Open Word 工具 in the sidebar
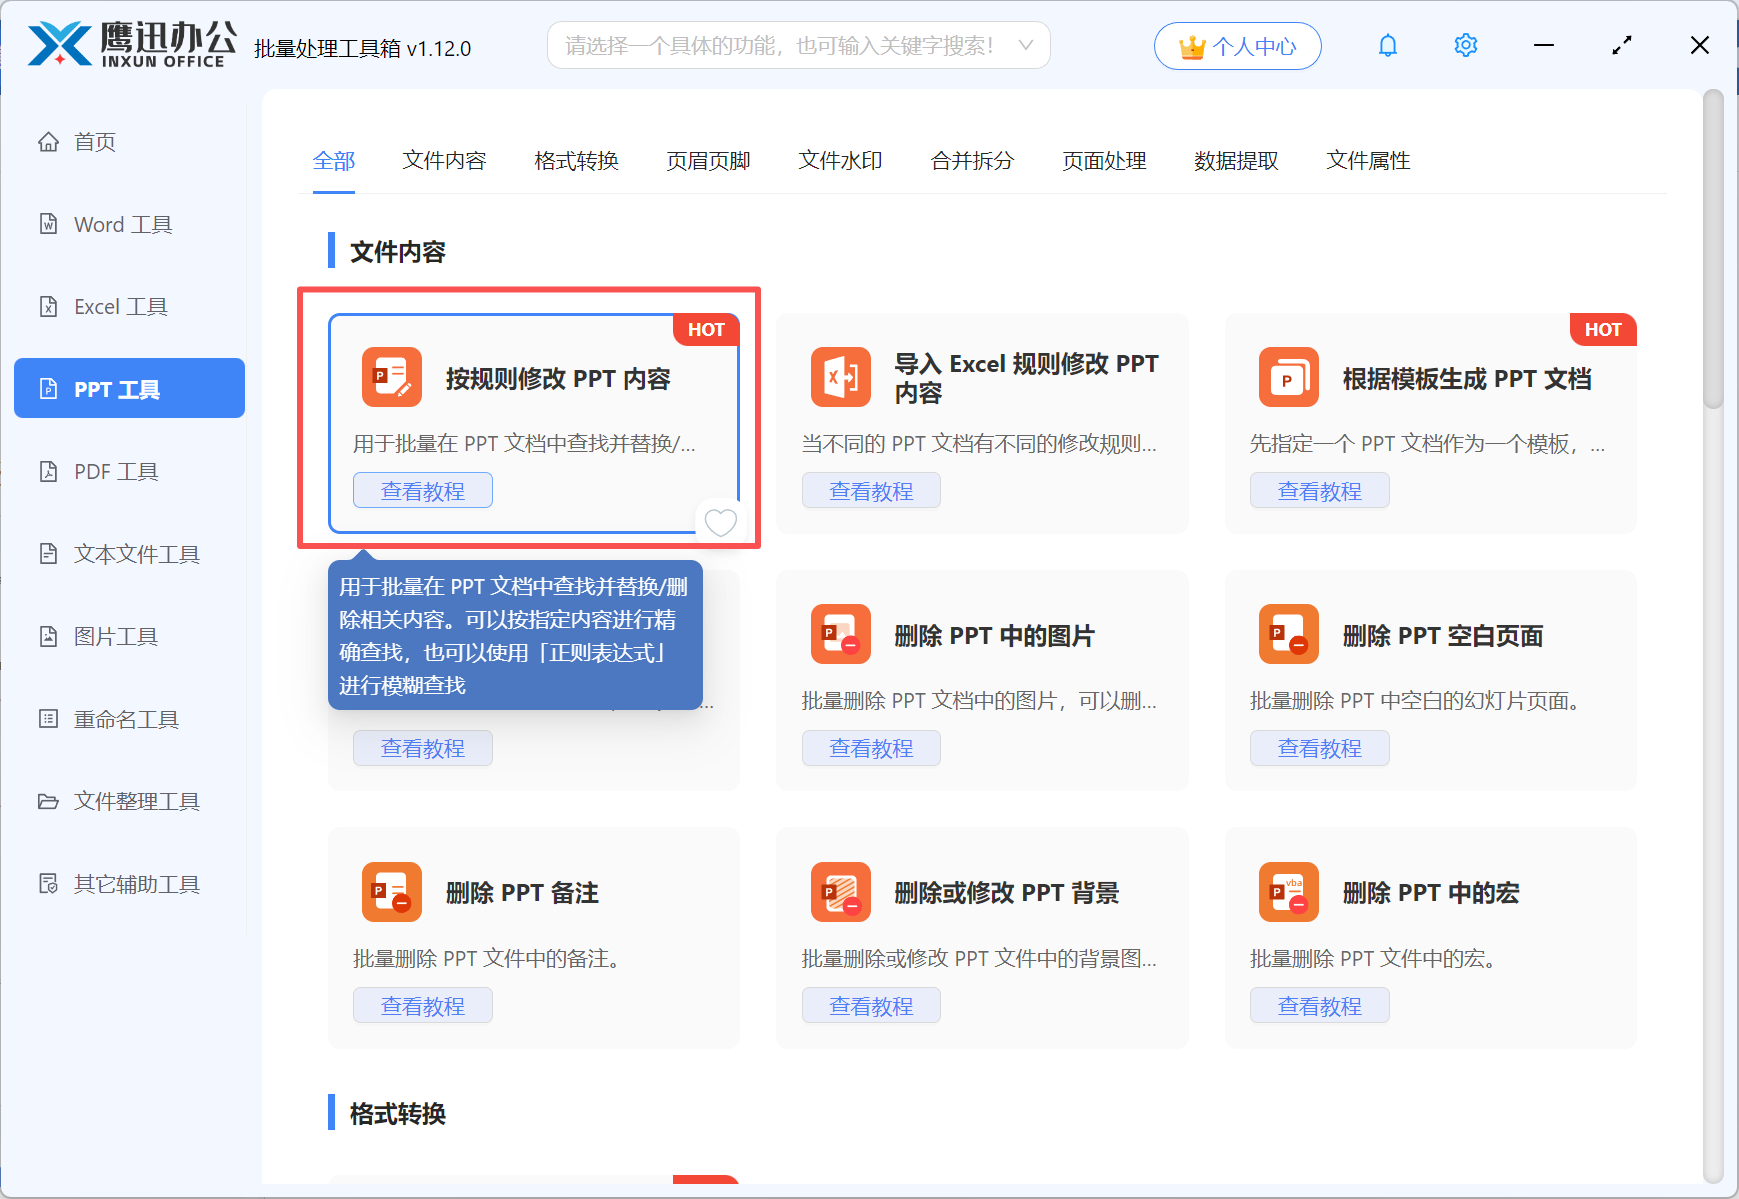Screen dimensions: 1739x1199 [123, 225]
